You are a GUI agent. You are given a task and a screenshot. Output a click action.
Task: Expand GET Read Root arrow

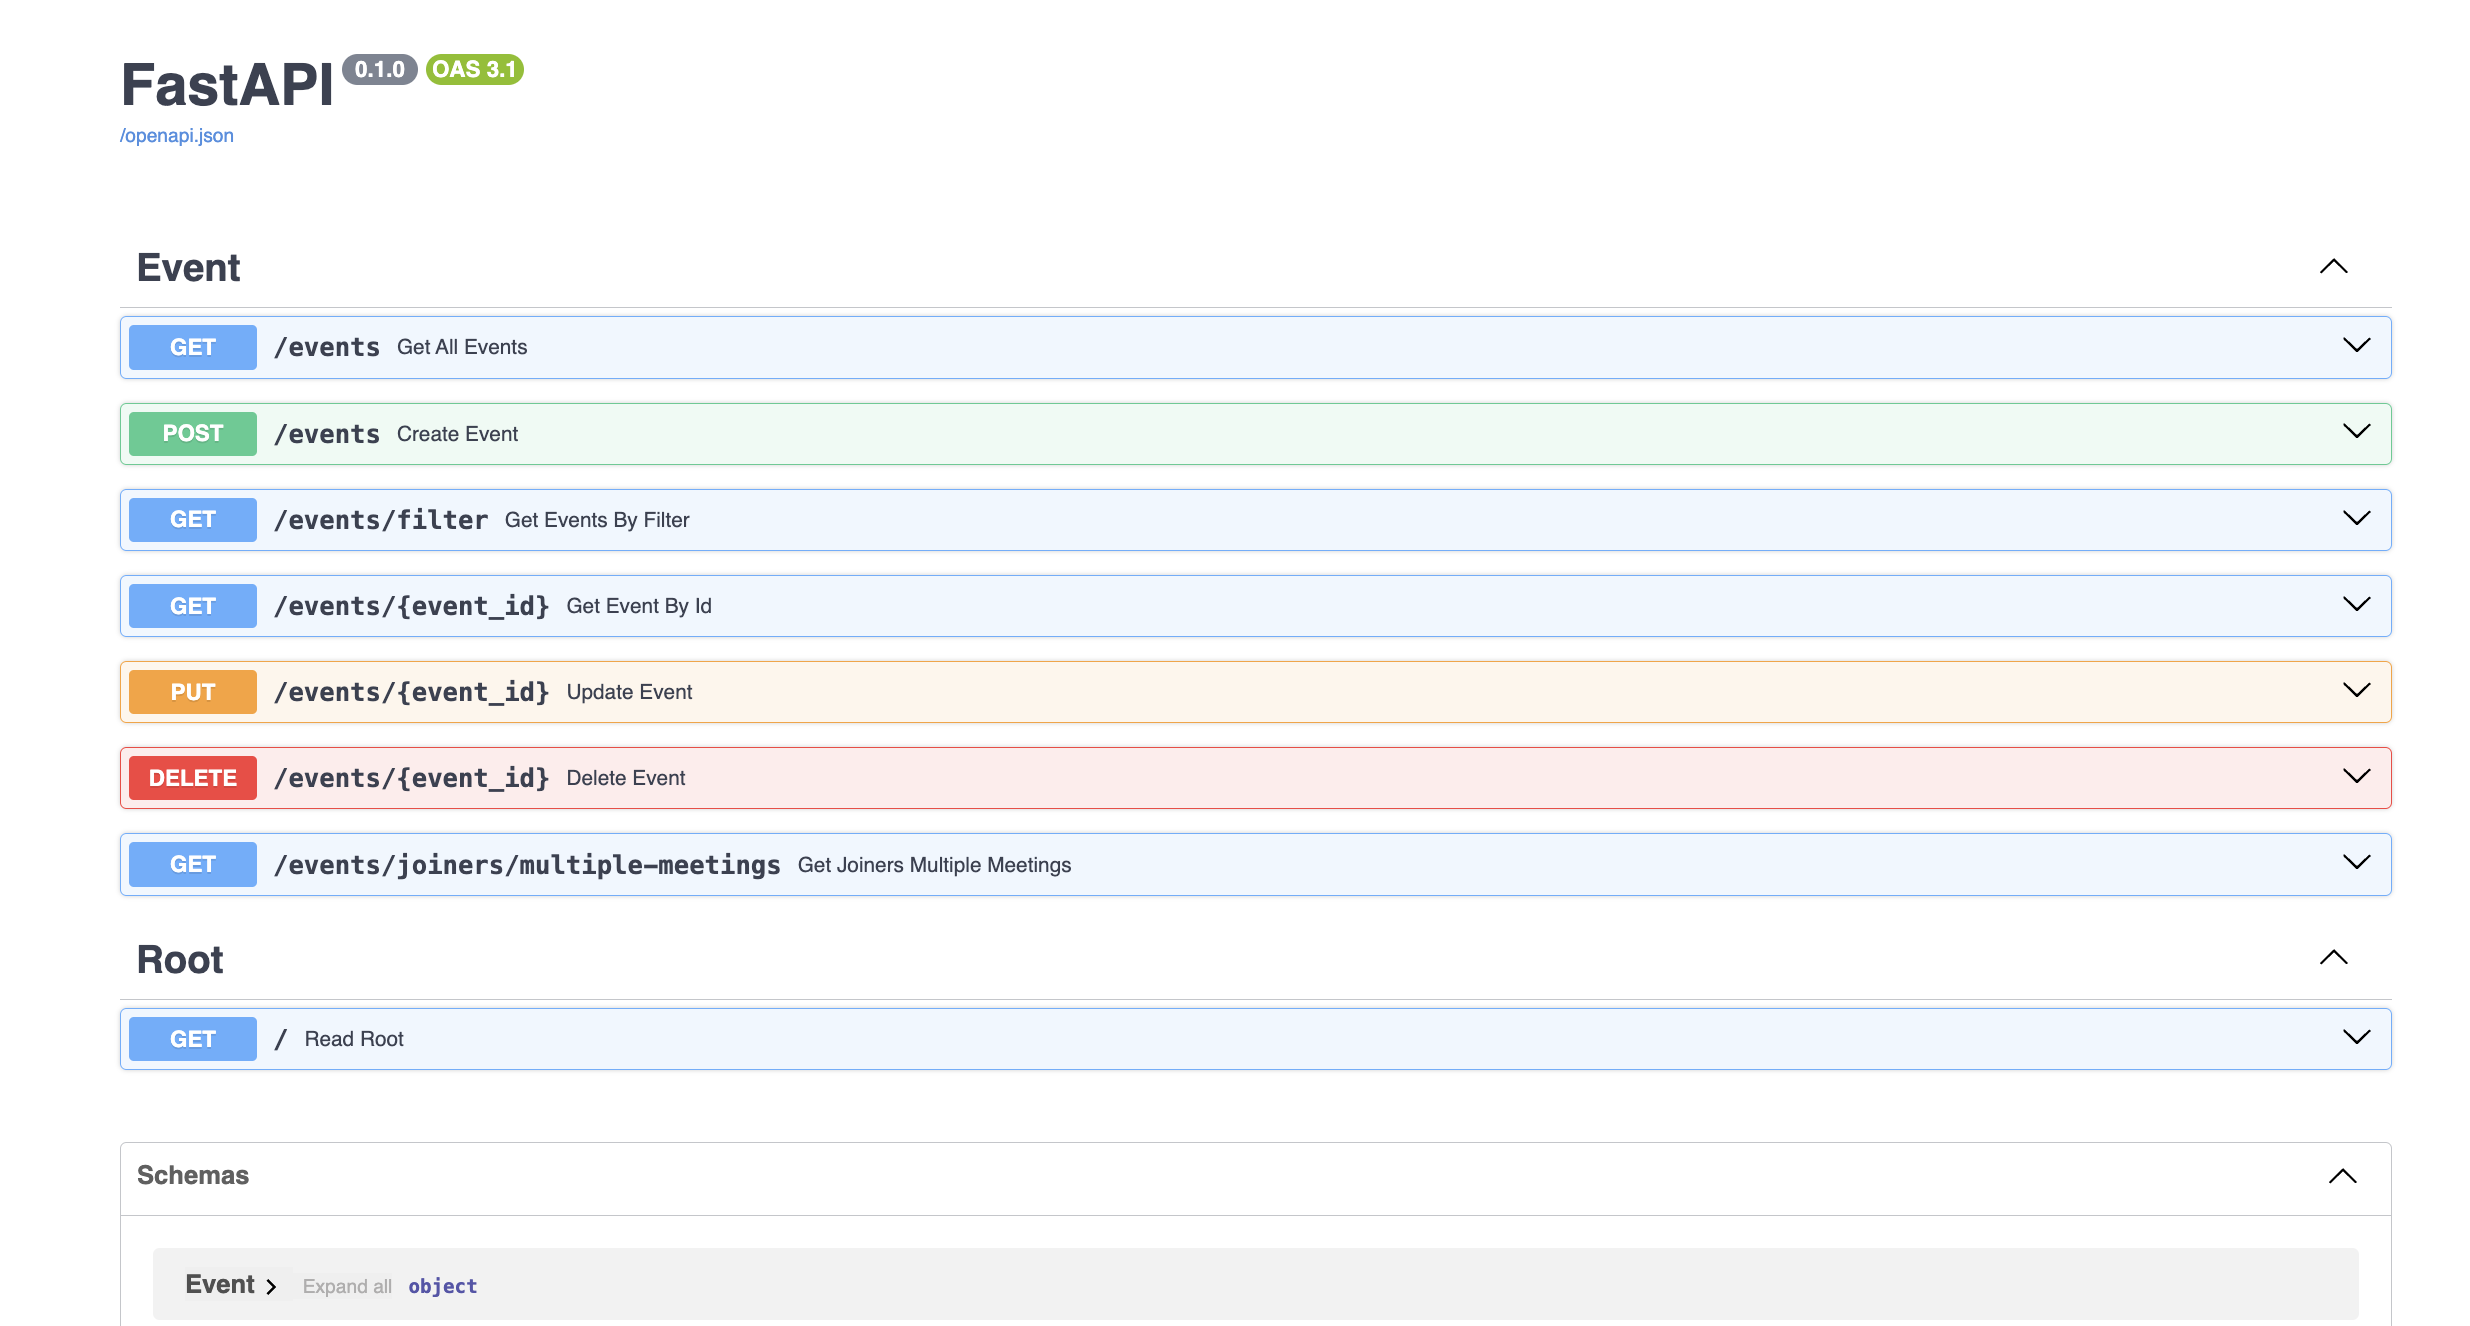pyautogui.click(x=2356, y=1037)
